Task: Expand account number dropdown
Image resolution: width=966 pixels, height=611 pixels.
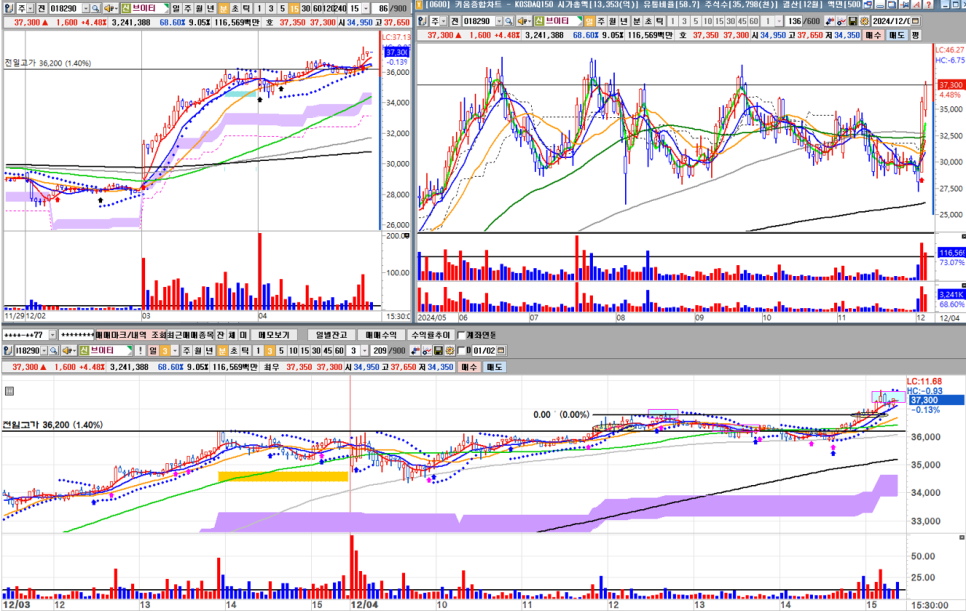Action: (x=52, y=335)
